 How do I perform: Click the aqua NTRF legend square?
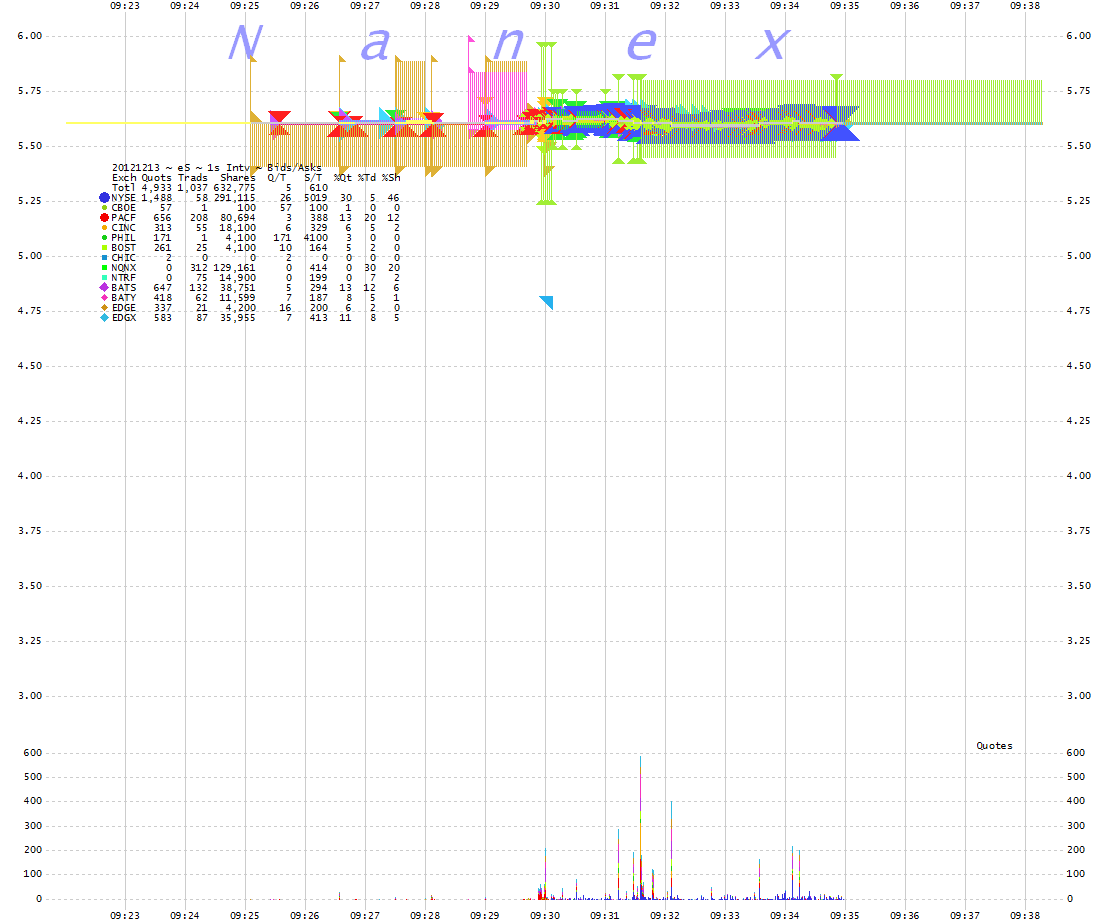[x=105, y=278]
